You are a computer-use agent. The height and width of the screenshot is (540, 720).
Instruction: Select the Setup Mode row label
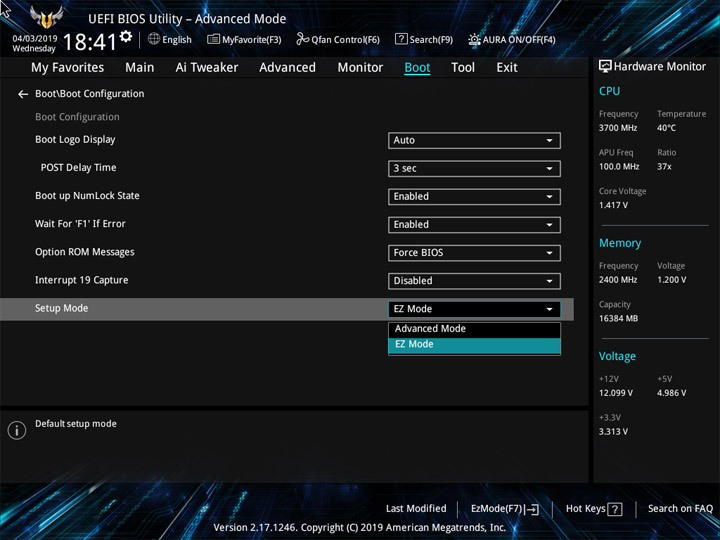62,309
